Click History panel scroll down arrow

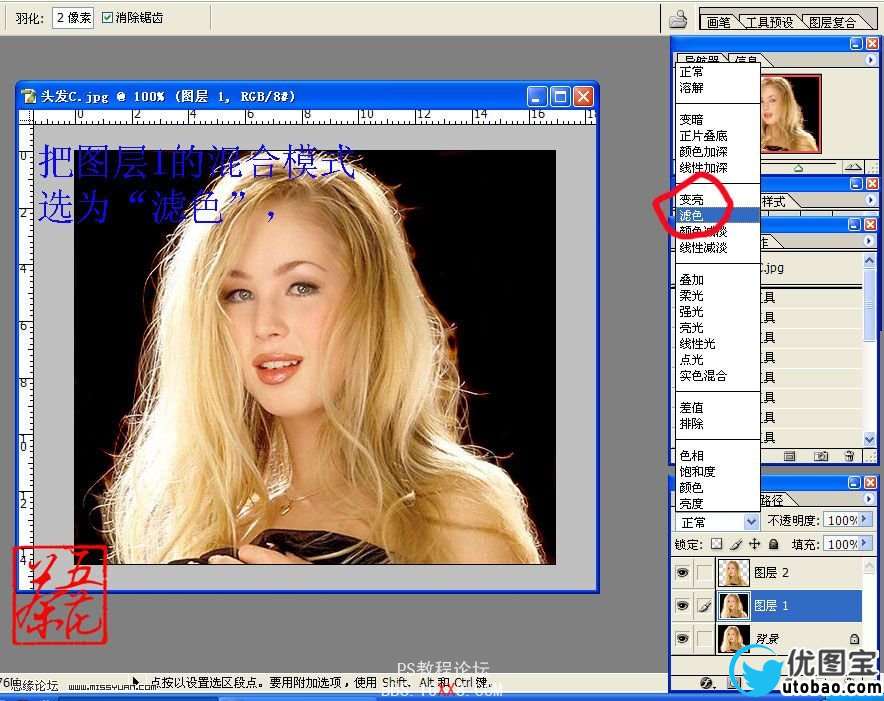(x=869, y=438)
